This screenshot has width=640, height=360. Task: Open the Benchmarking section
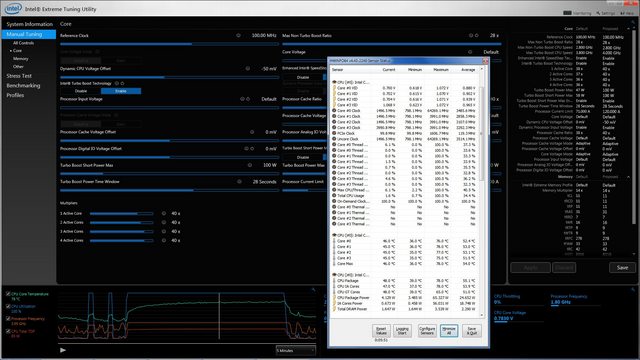tap(23, 86)
